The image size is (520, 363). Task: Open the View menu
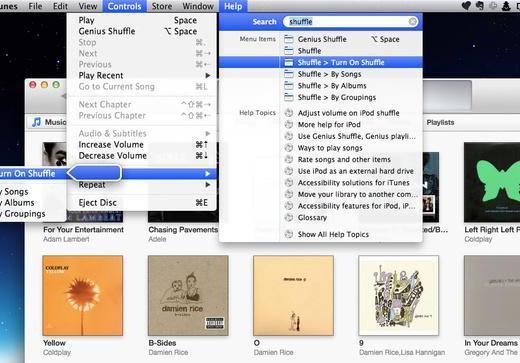point(88,6)
